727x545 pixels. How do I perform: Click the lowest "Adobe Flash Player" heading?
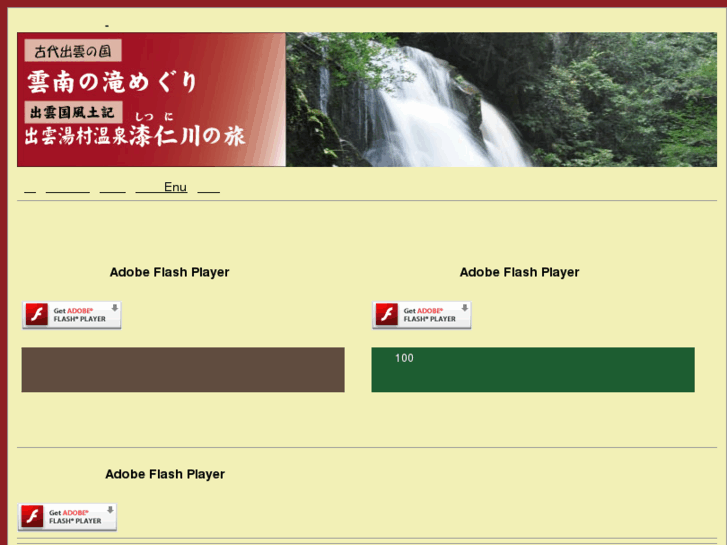165,474
